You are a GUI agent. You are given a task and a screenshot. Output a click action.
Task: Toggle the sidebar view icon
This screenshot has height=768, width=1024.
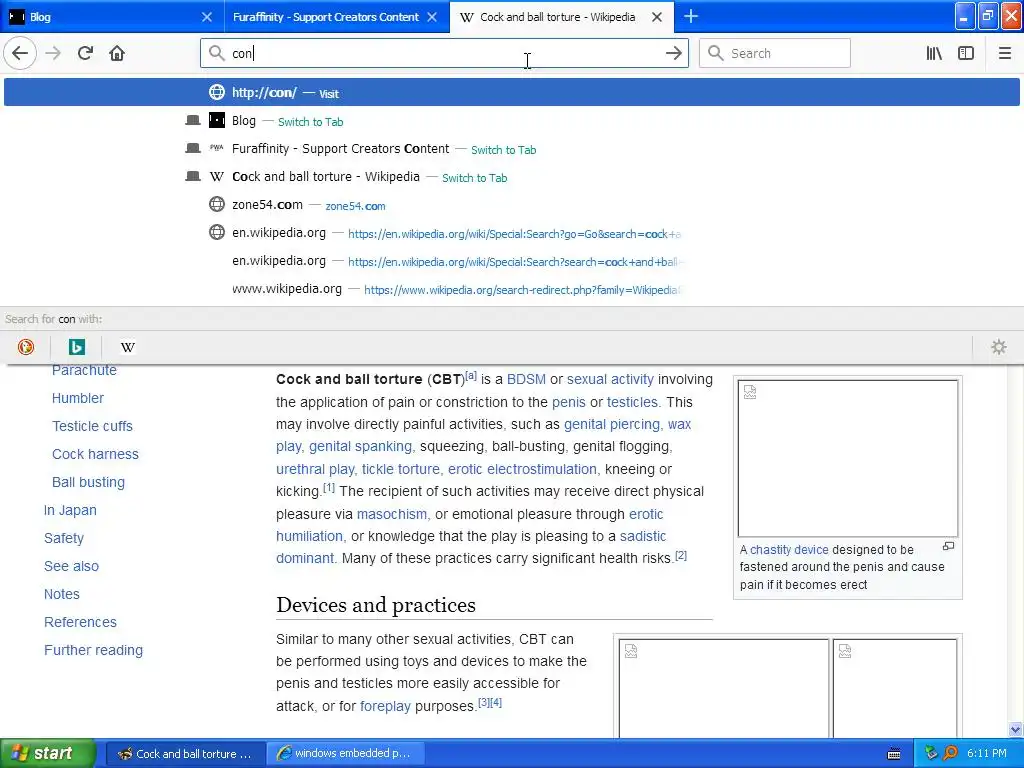point(966,53)
